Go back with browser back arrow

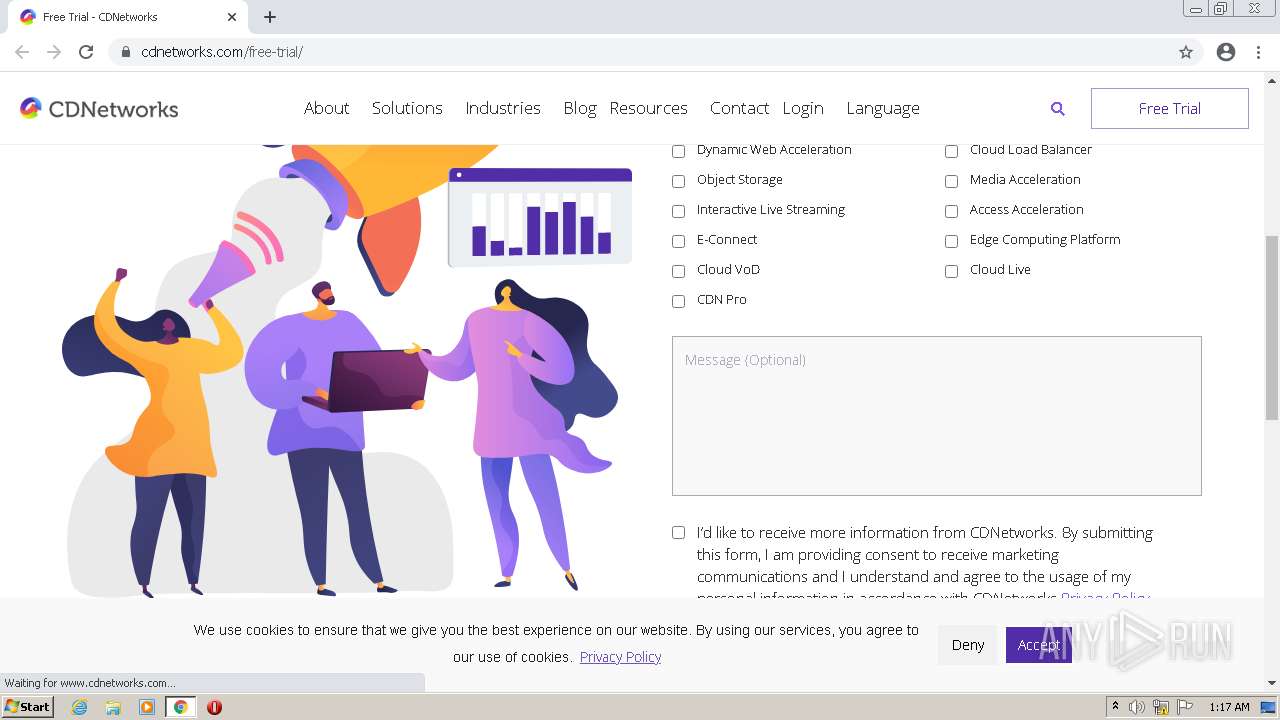(22, 52)
